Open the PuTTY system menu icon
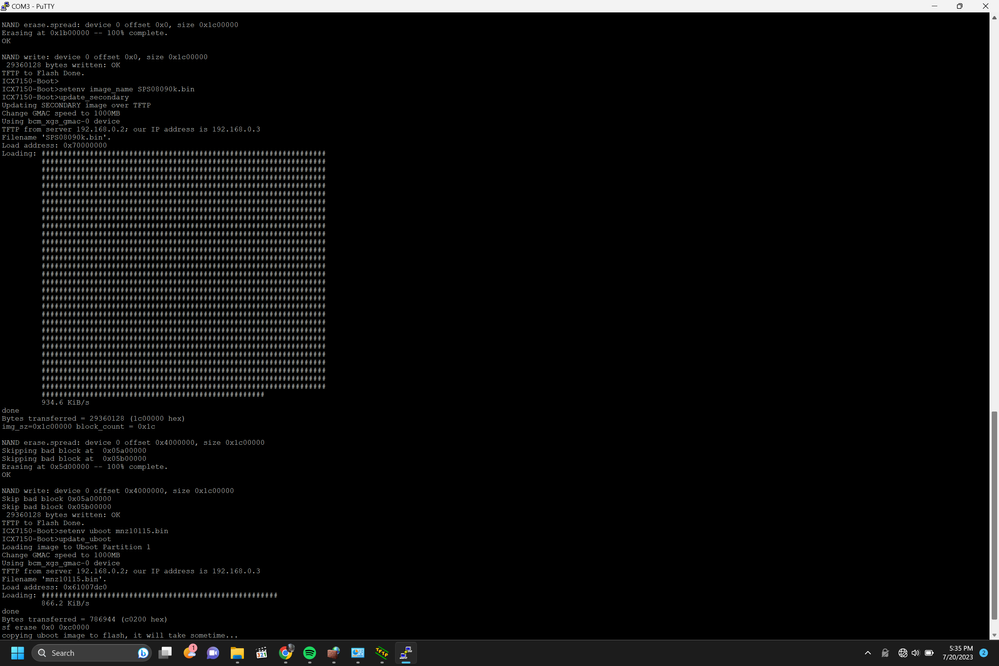 click(6, 6)
